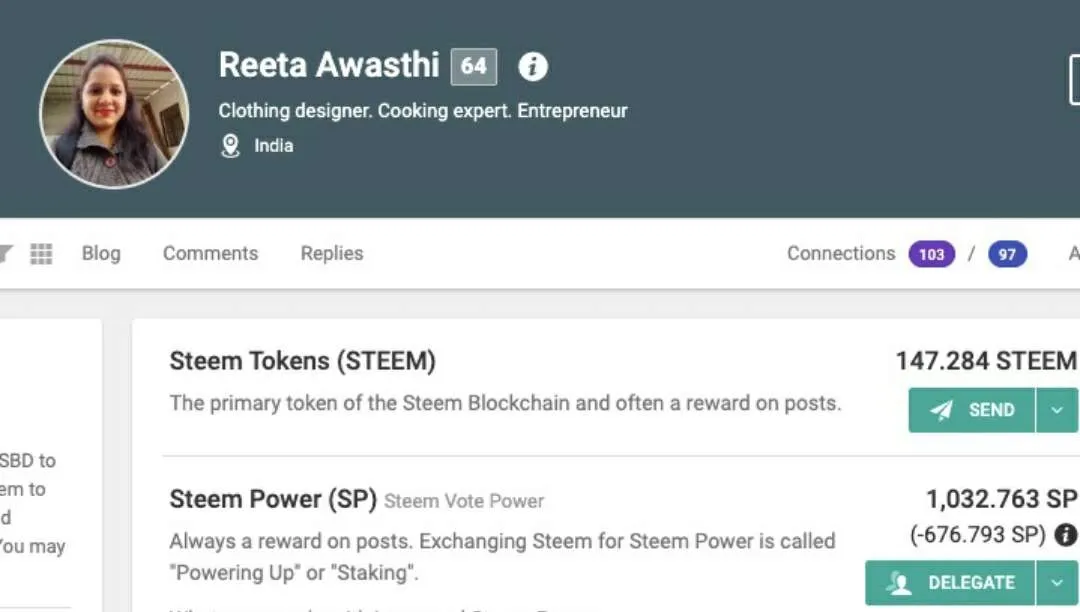Open the Connections link
The width and height of the screenshot is (1080, 612).
point(841,253)
